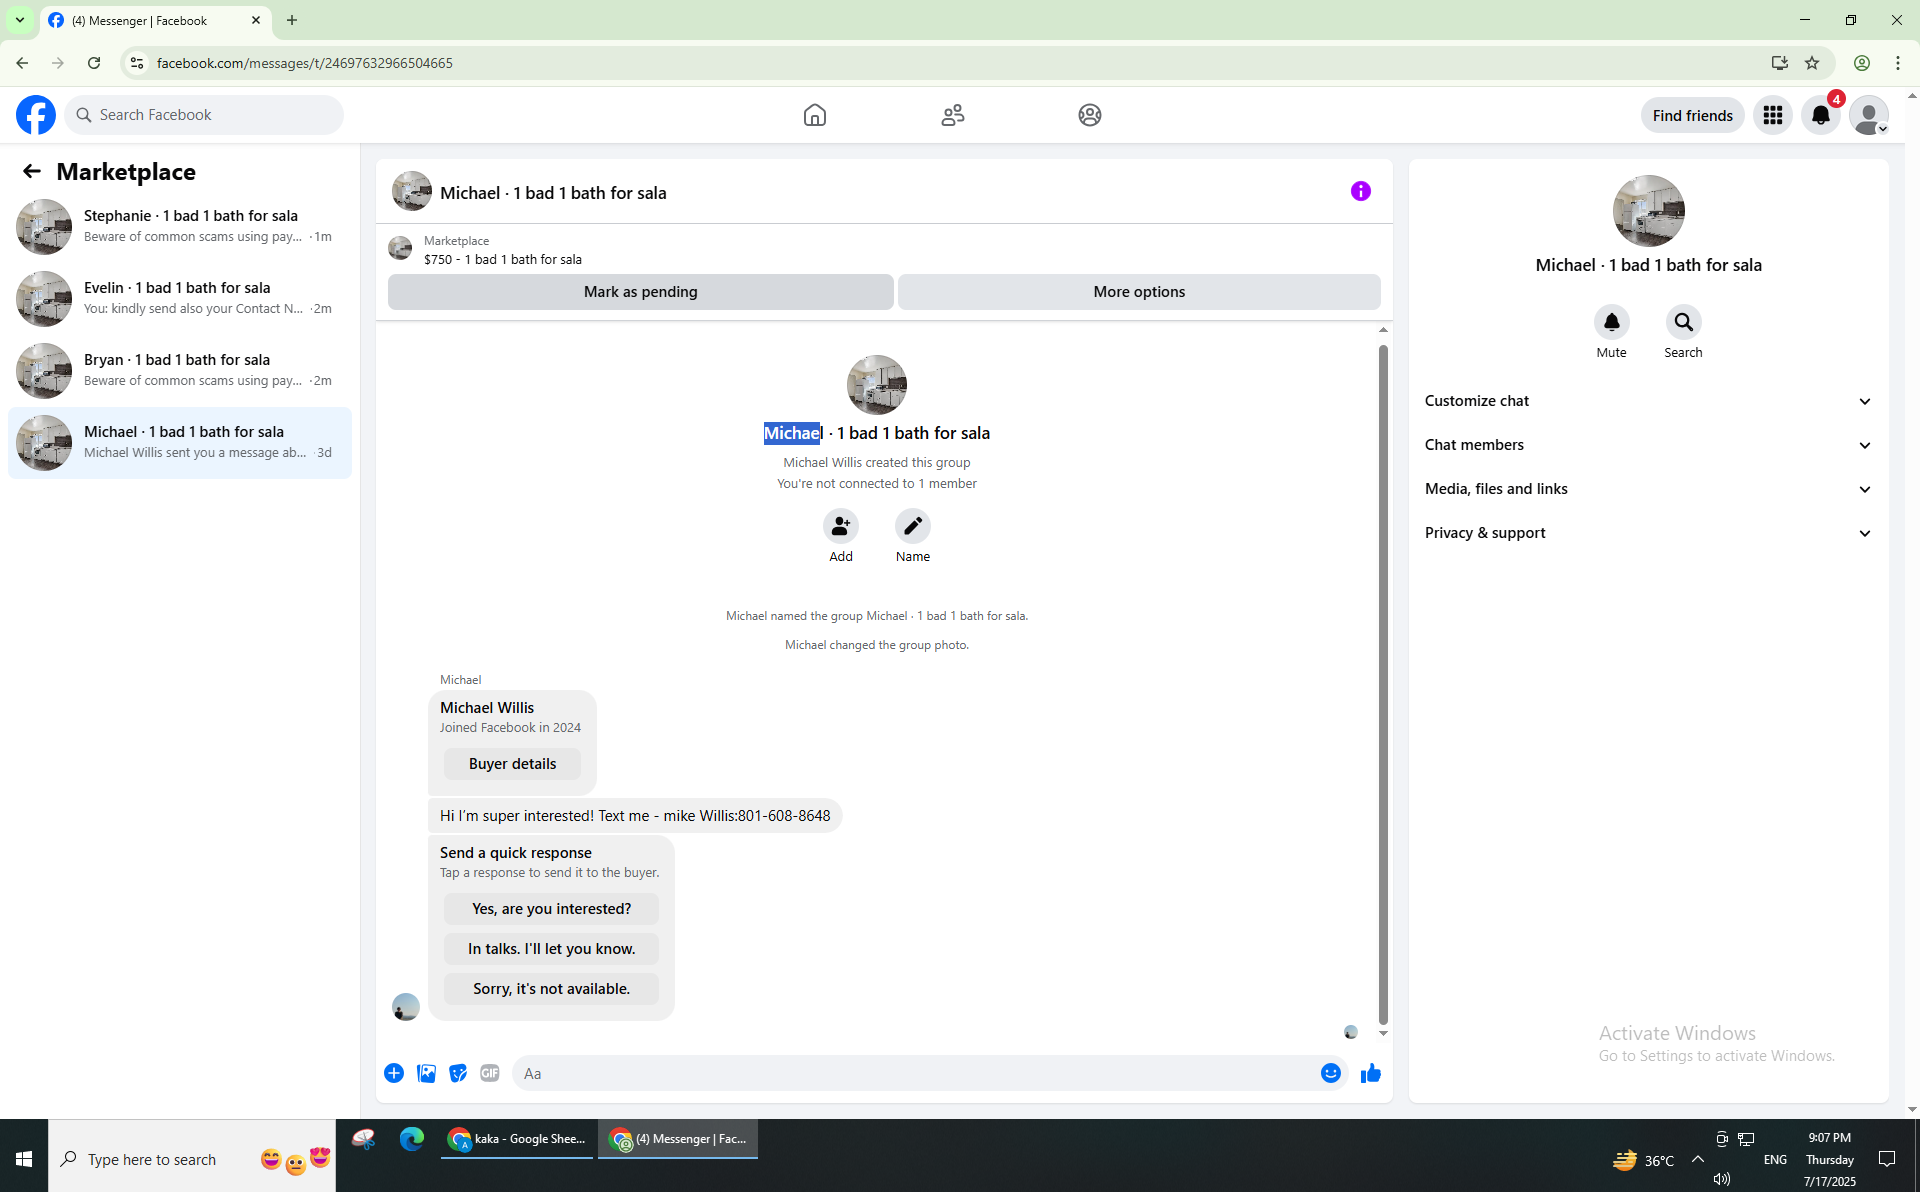Click the large group photo in right panel

point(1649,211)
